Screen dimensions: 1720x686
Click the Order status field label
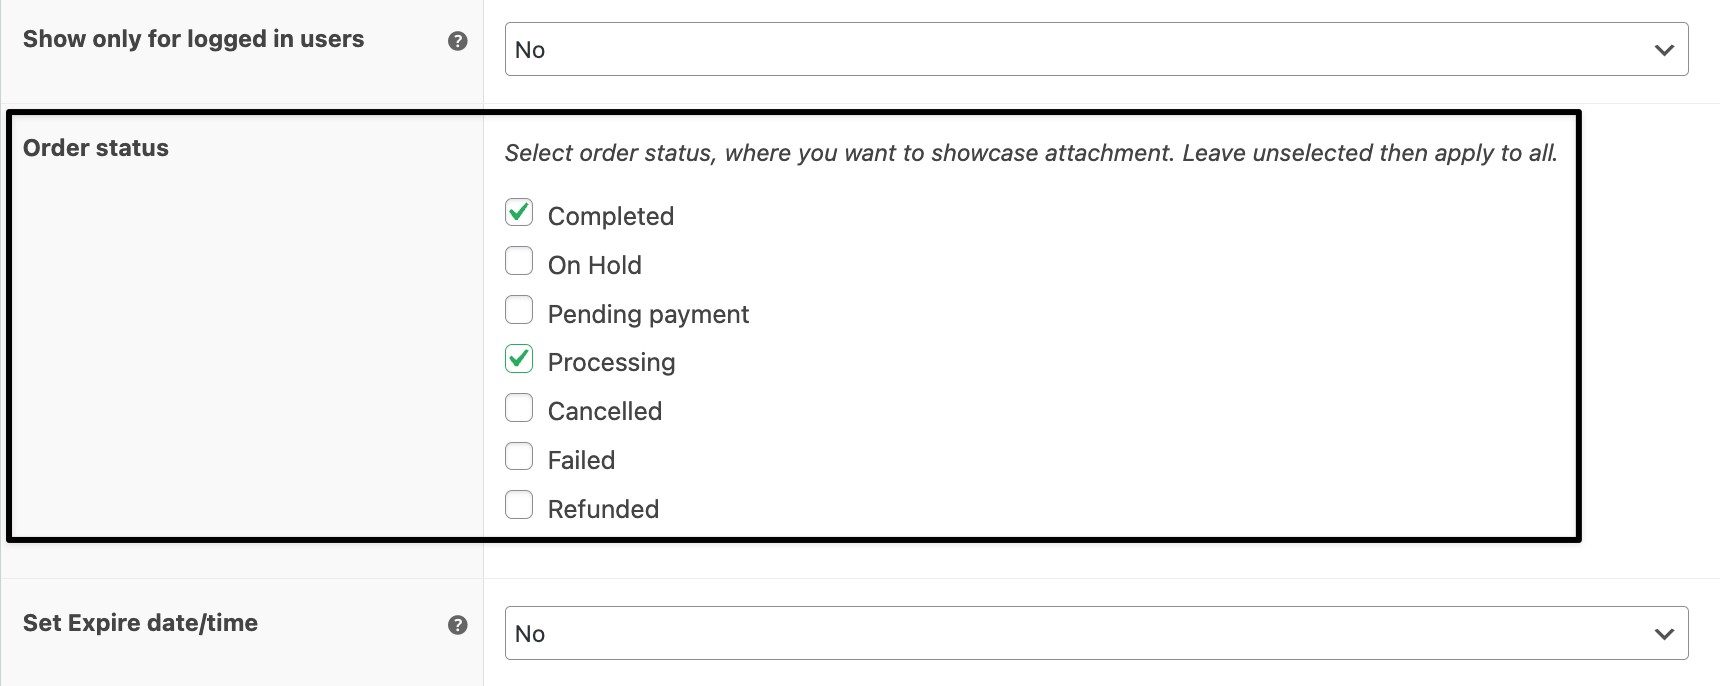[x=95, y=147]
